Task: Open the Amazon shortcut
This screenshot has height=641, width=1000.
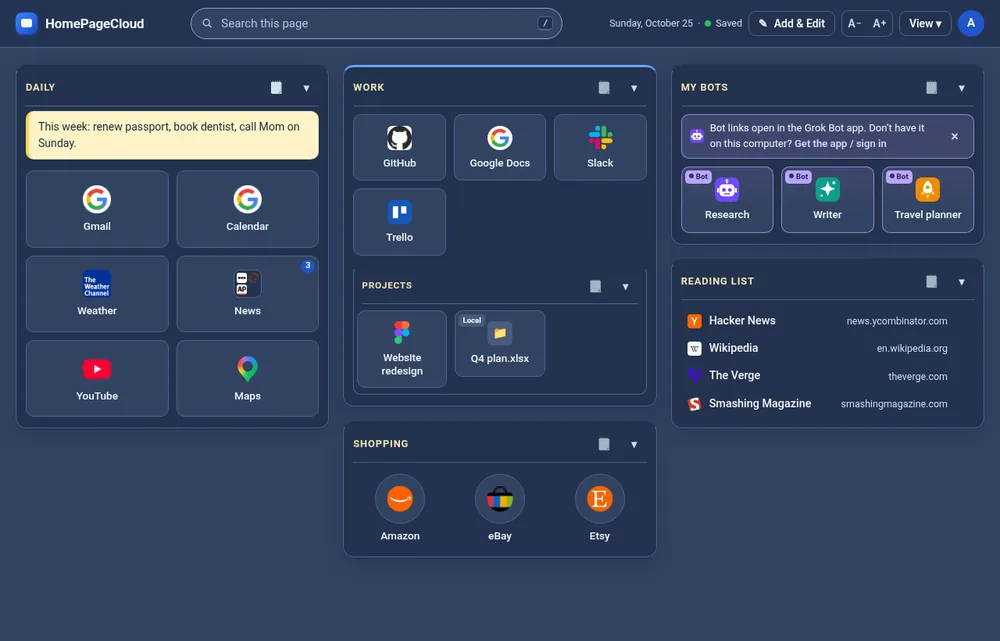Action: (x=400, y=508)
